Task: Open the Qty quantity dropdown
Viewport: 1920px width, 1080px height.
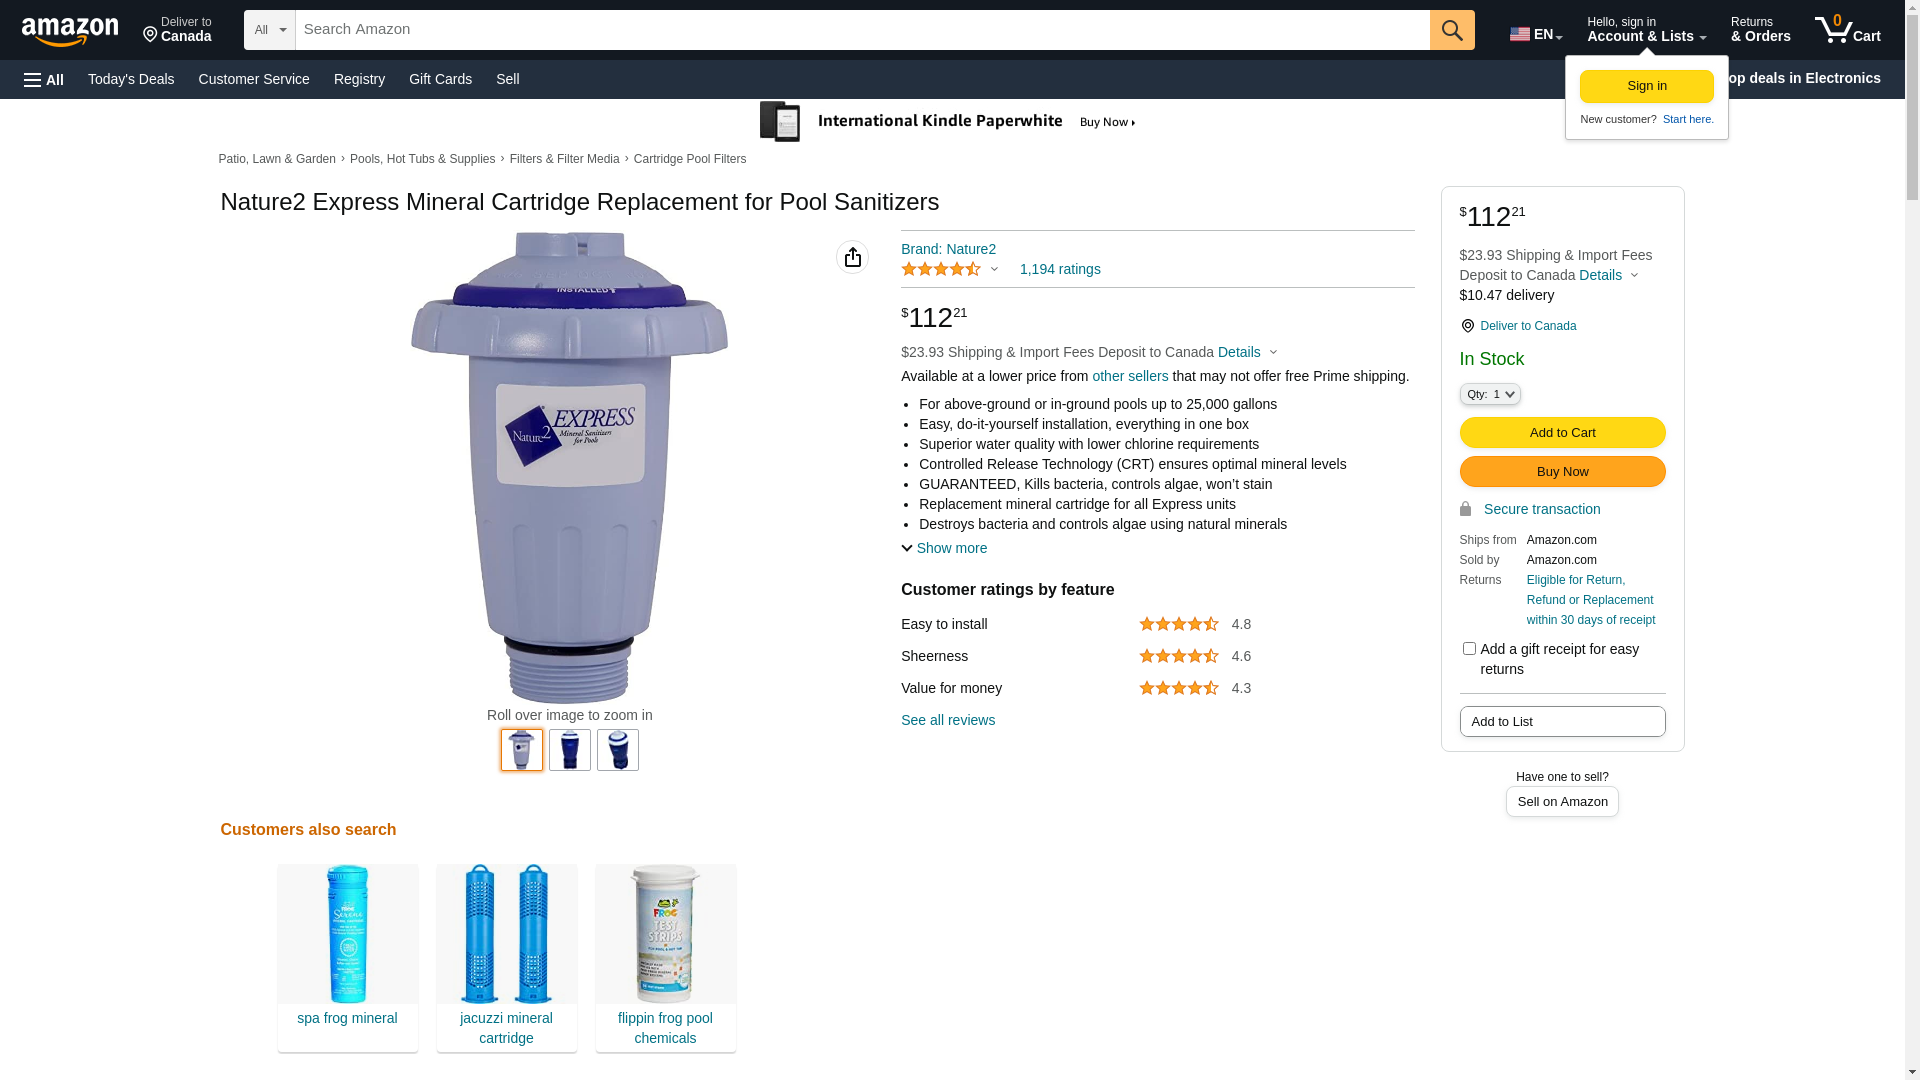Action: (1490, 394)
